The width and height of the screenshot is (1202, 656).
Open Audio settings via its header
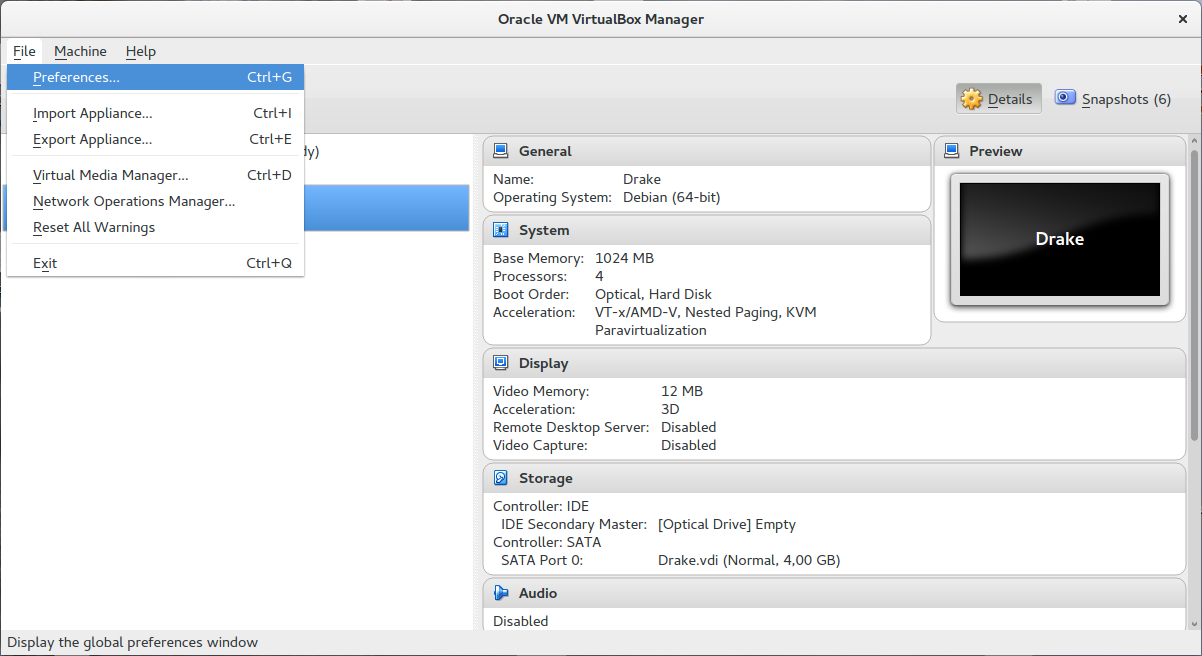(x=834, y=593)
